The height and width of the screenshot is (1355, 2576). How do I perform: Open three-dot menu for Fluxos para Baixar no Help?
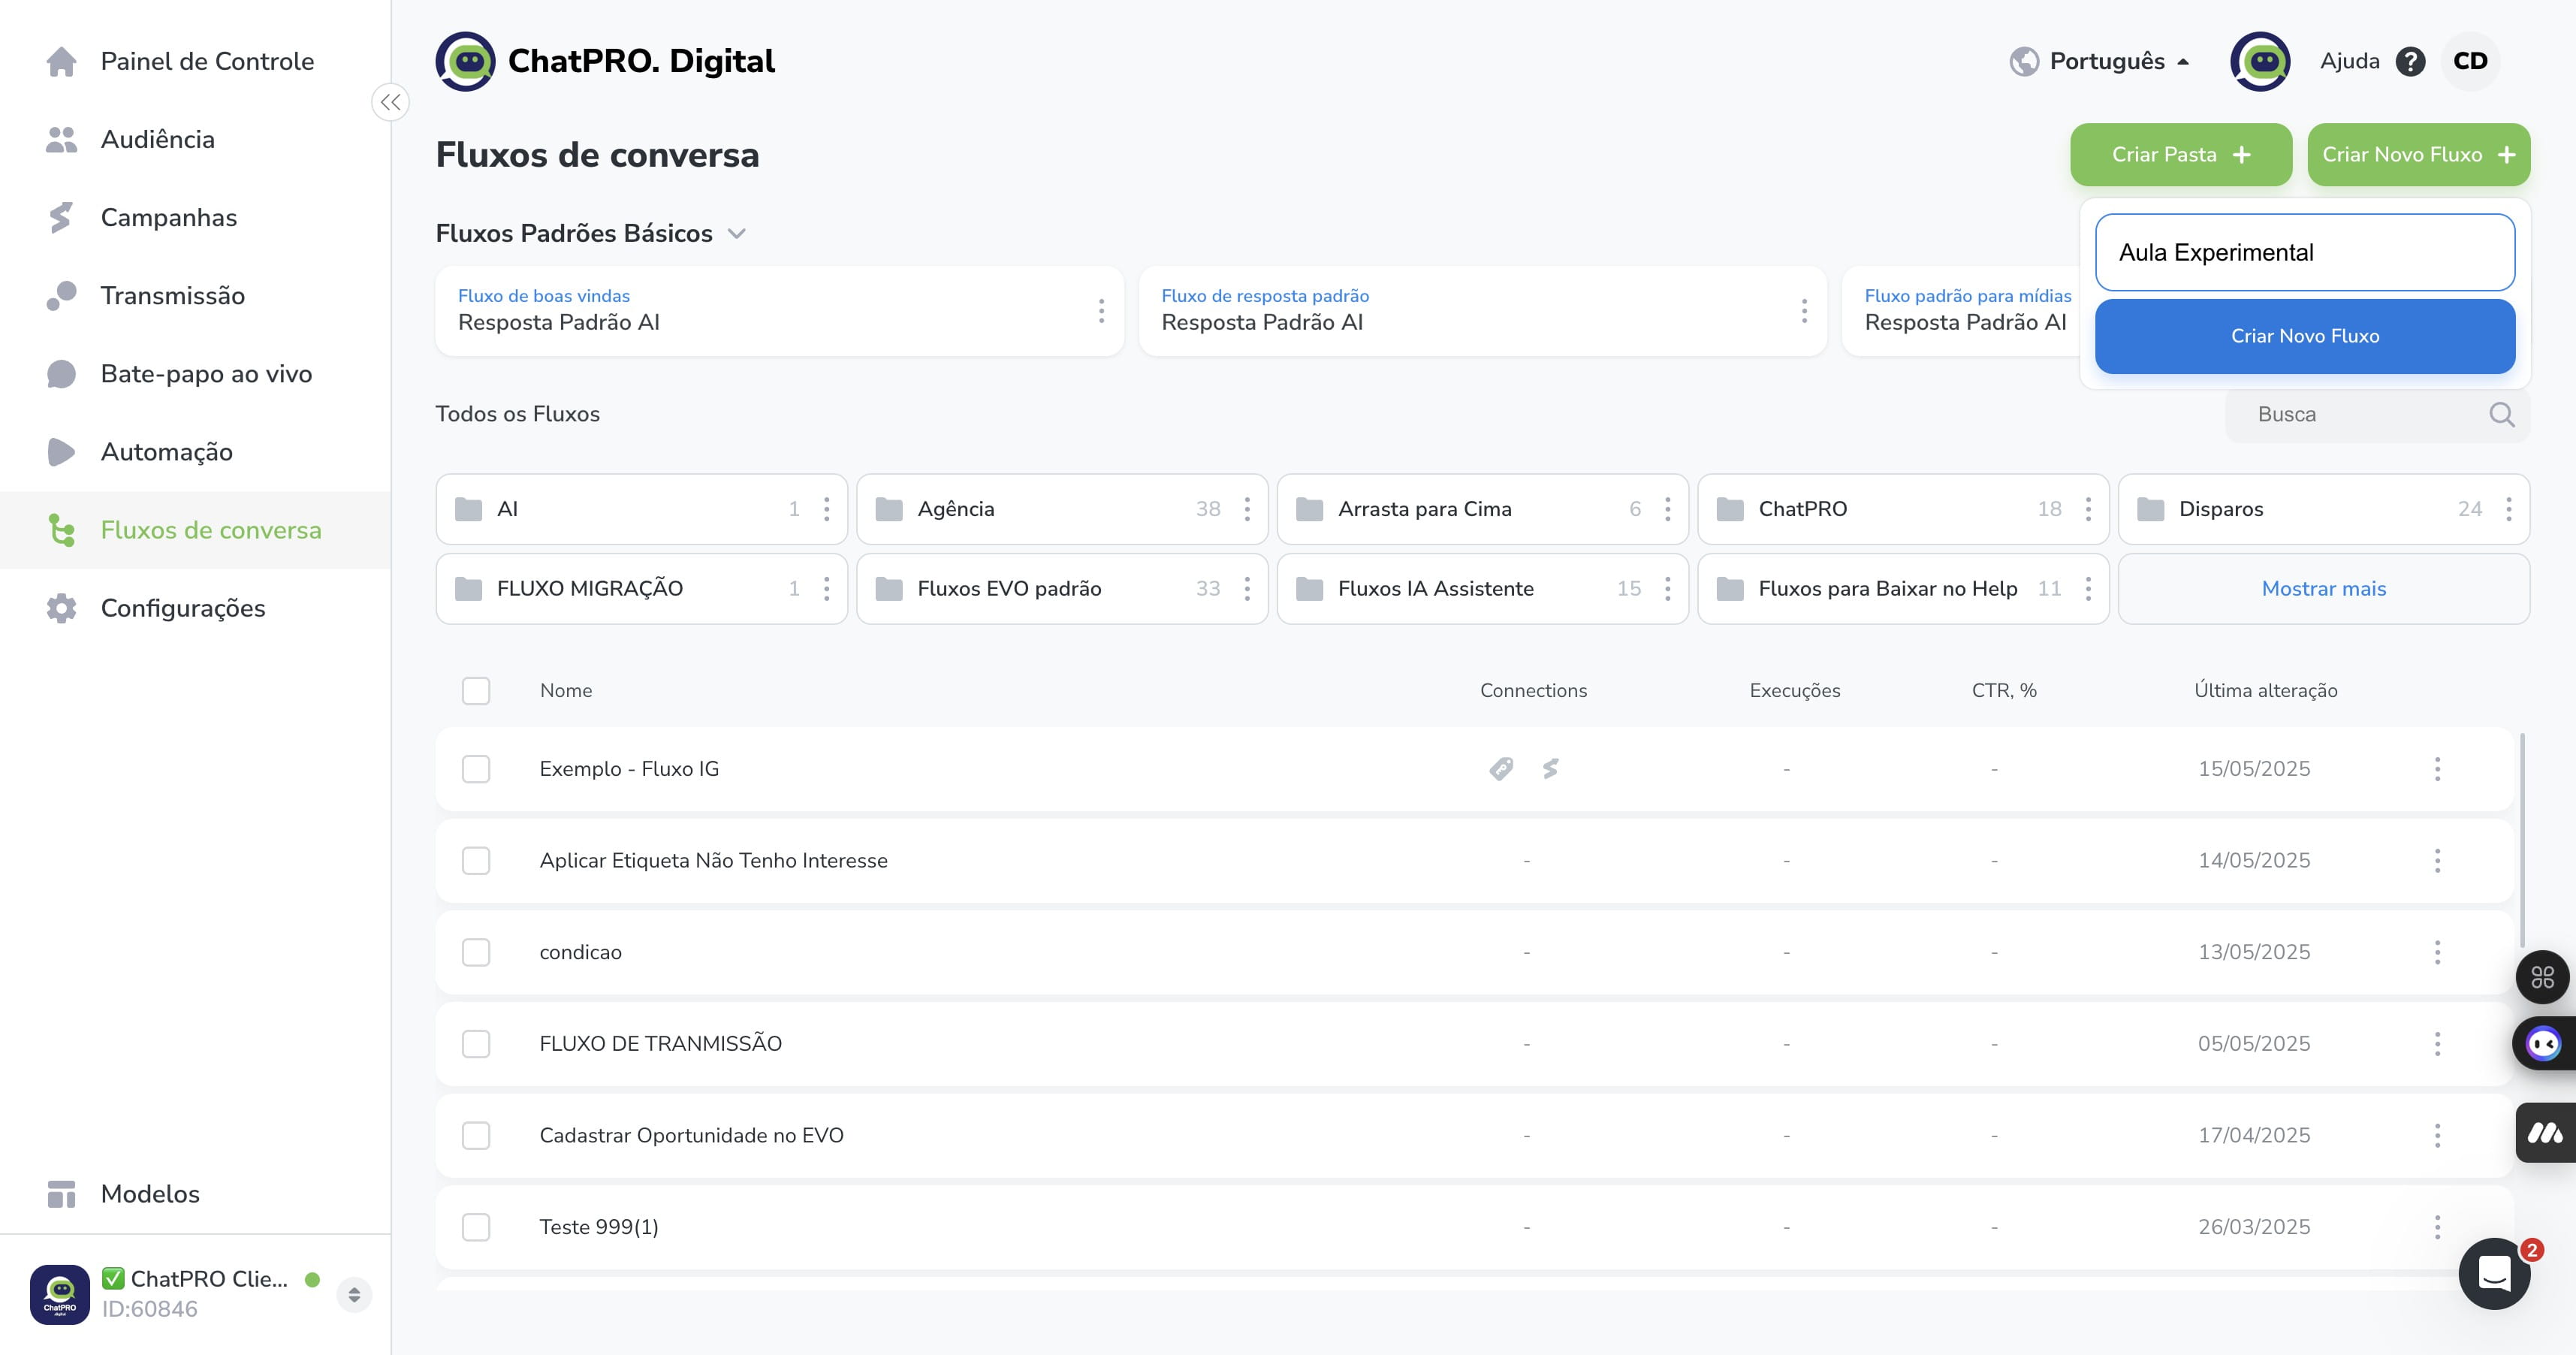[x=2088, y=589]
